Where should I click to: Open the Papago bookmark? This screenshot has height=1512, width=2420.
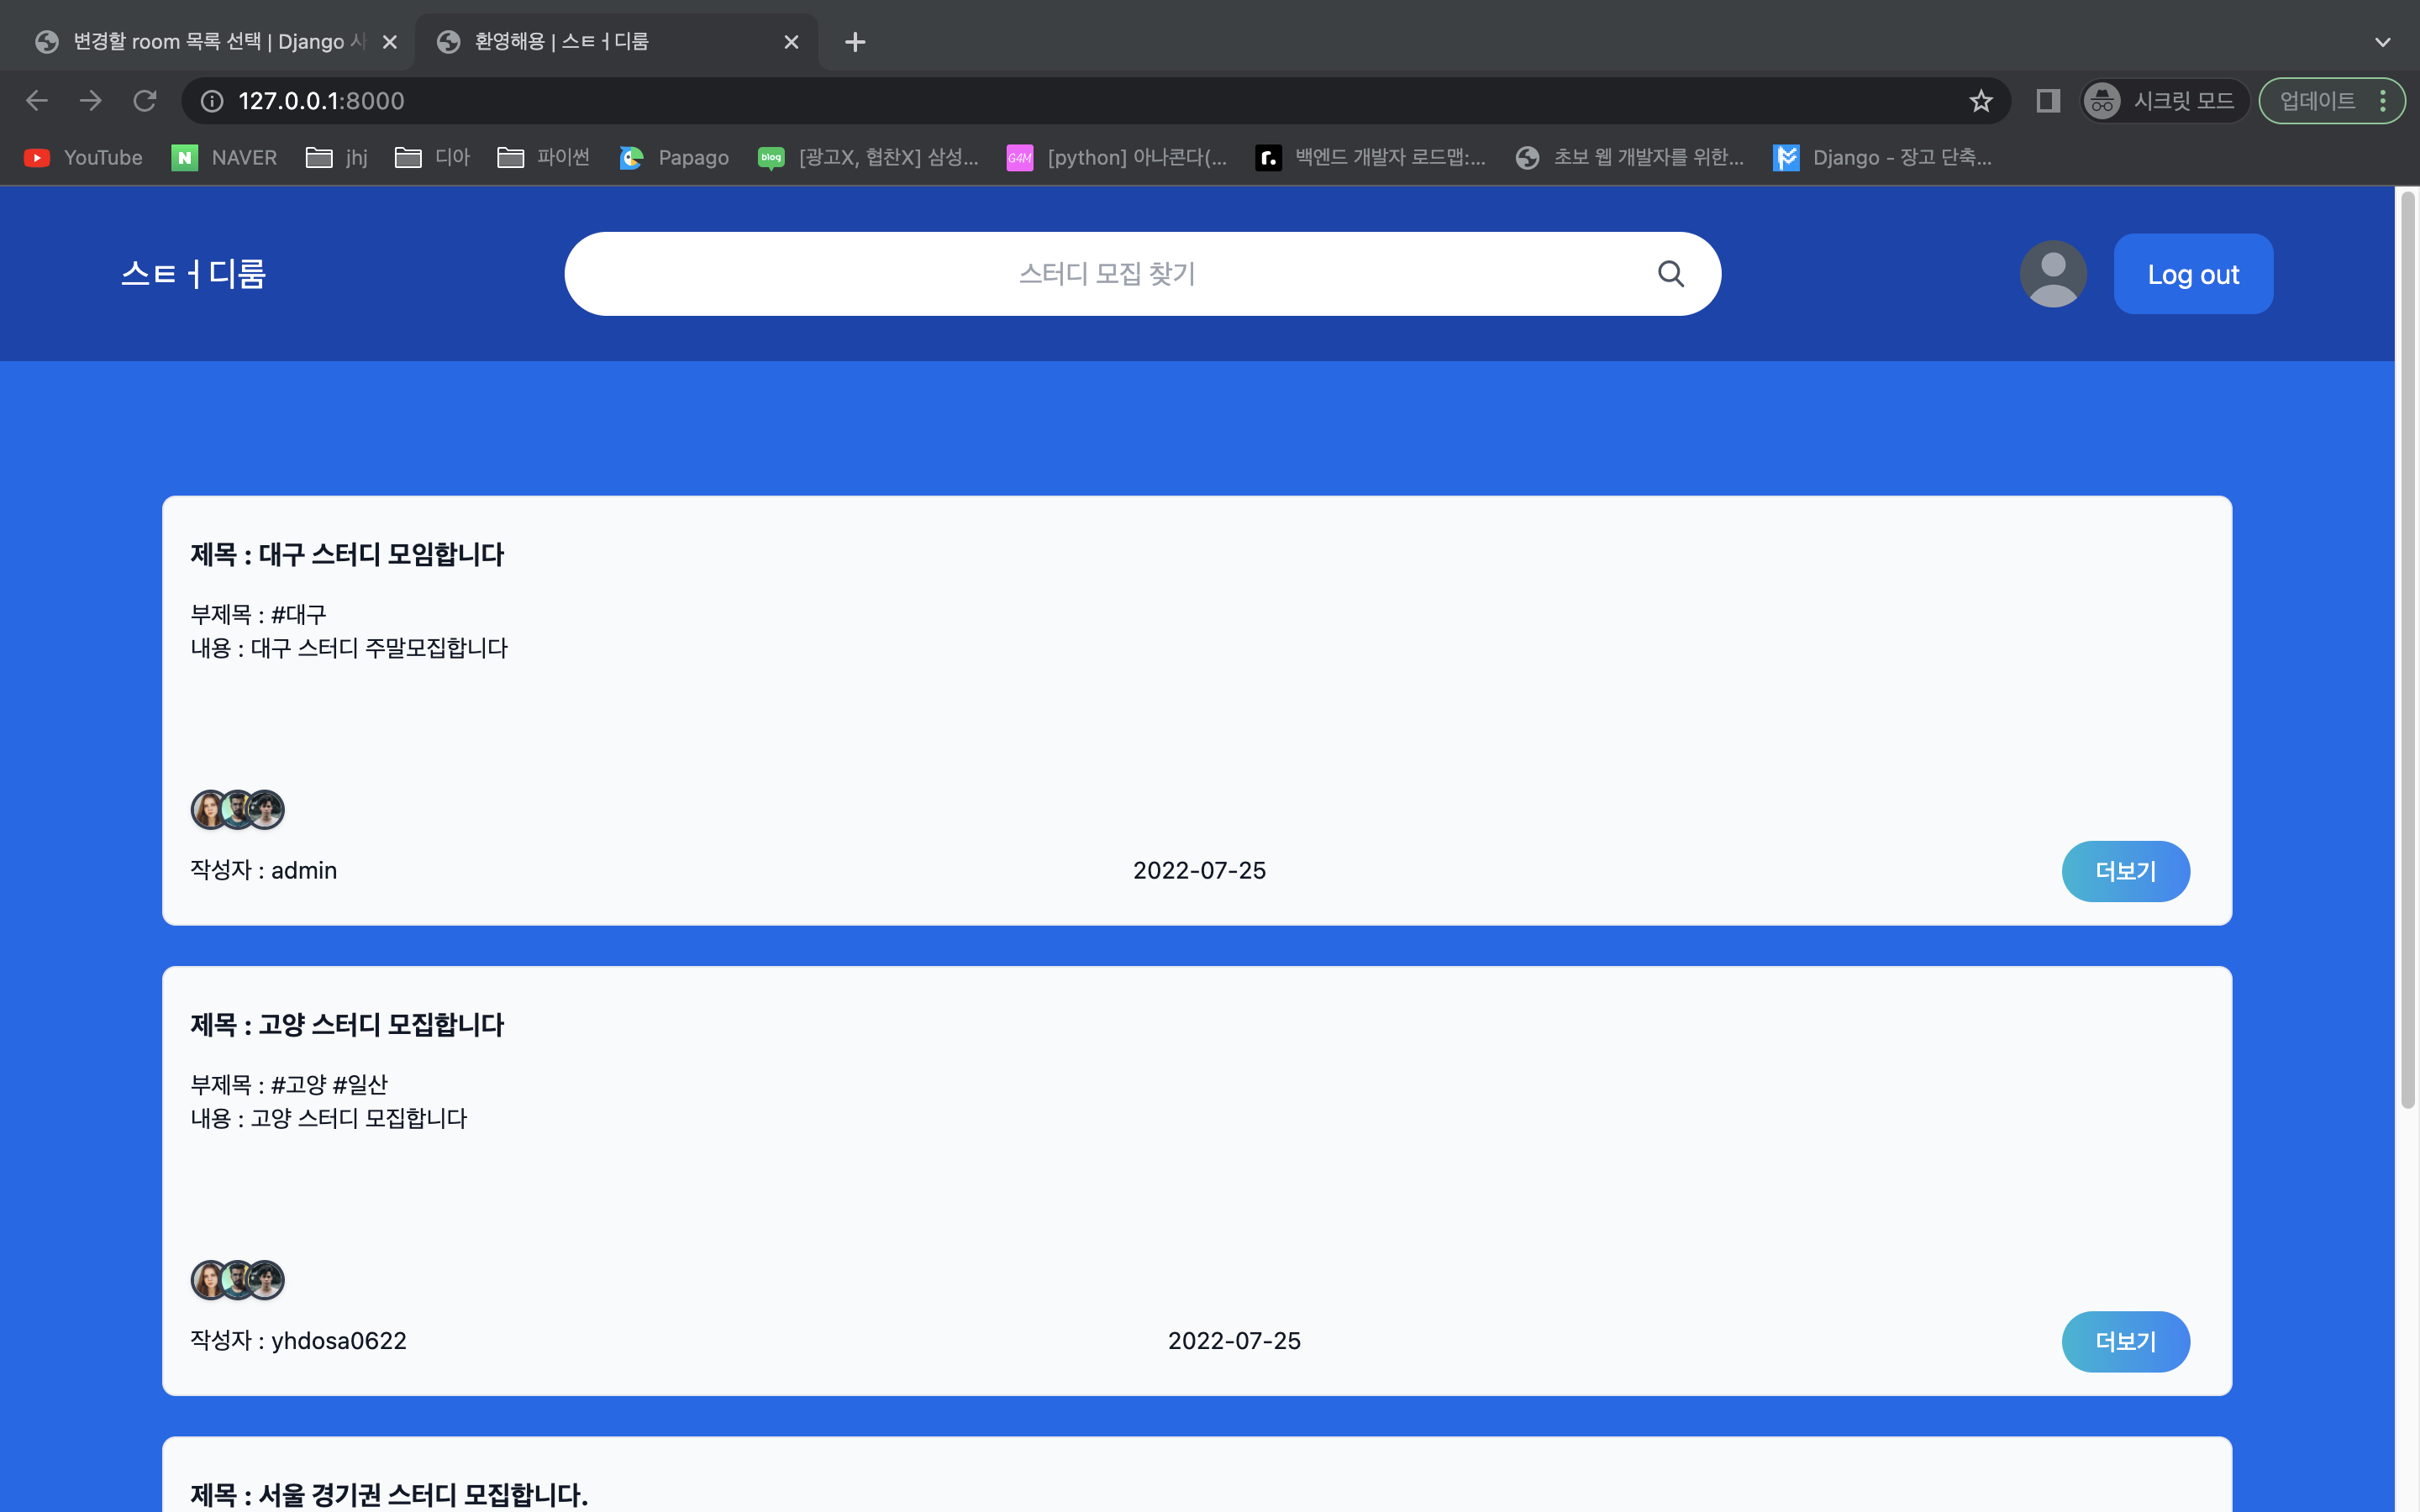click(675, 158)
